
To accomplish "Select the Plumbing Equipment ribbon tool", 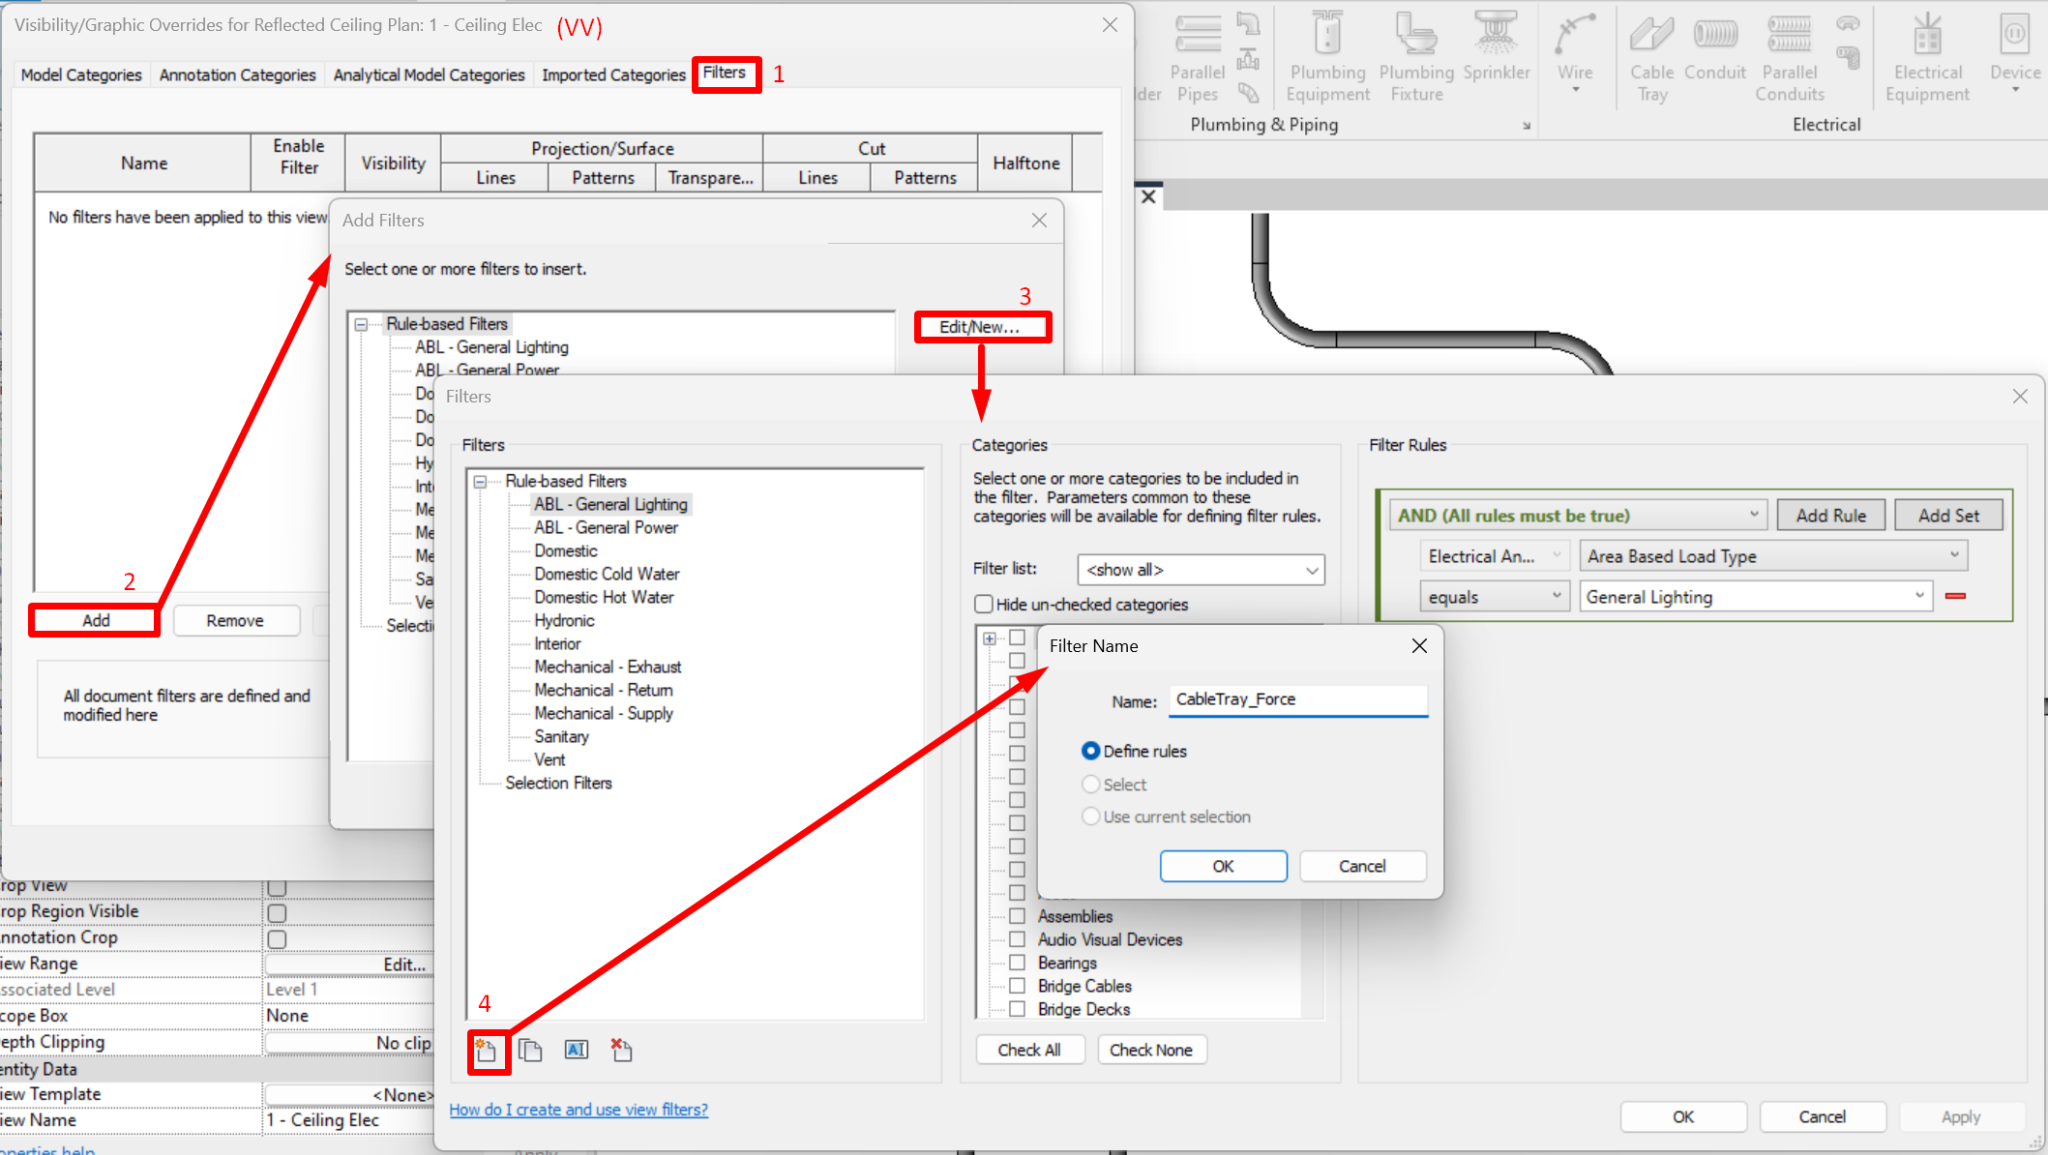I will click(x=1327, y=57).
